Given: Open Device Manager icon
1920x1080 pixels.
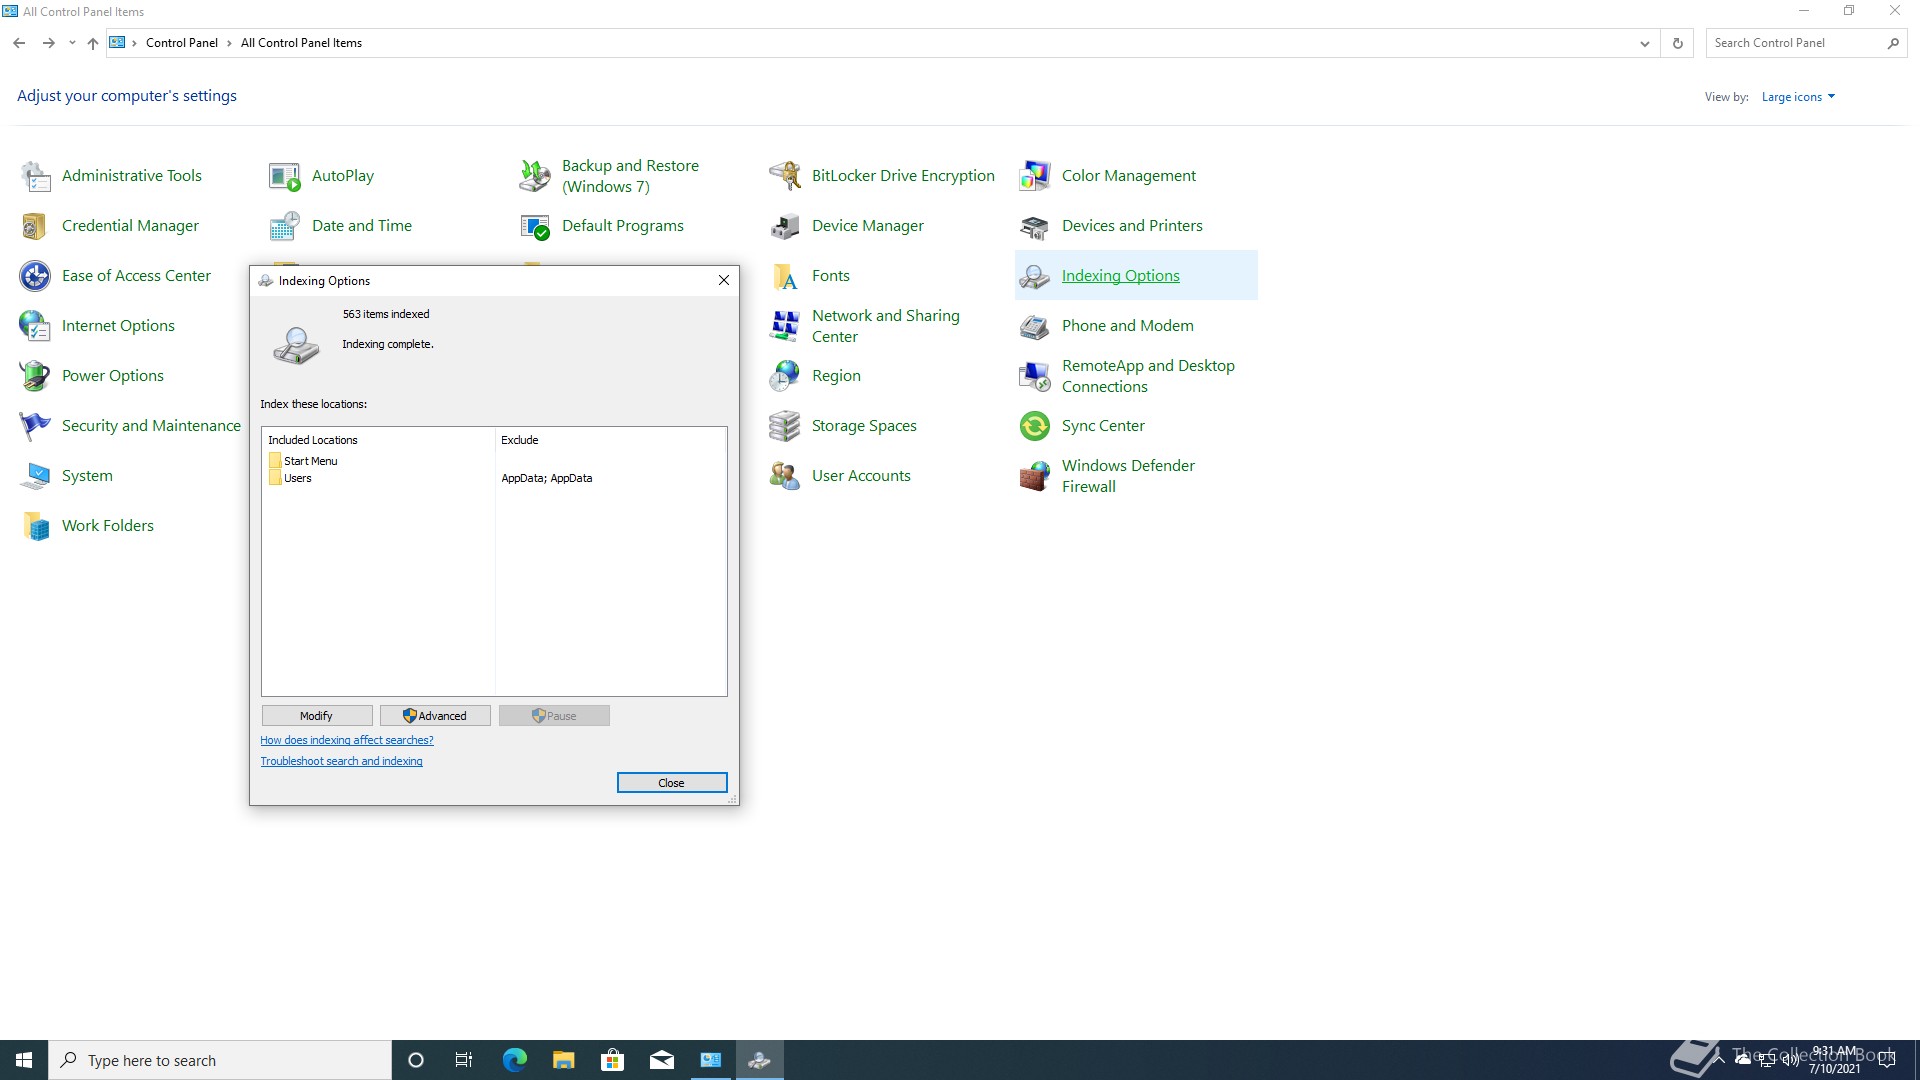Looking at the screenshot, I should 785,226.
